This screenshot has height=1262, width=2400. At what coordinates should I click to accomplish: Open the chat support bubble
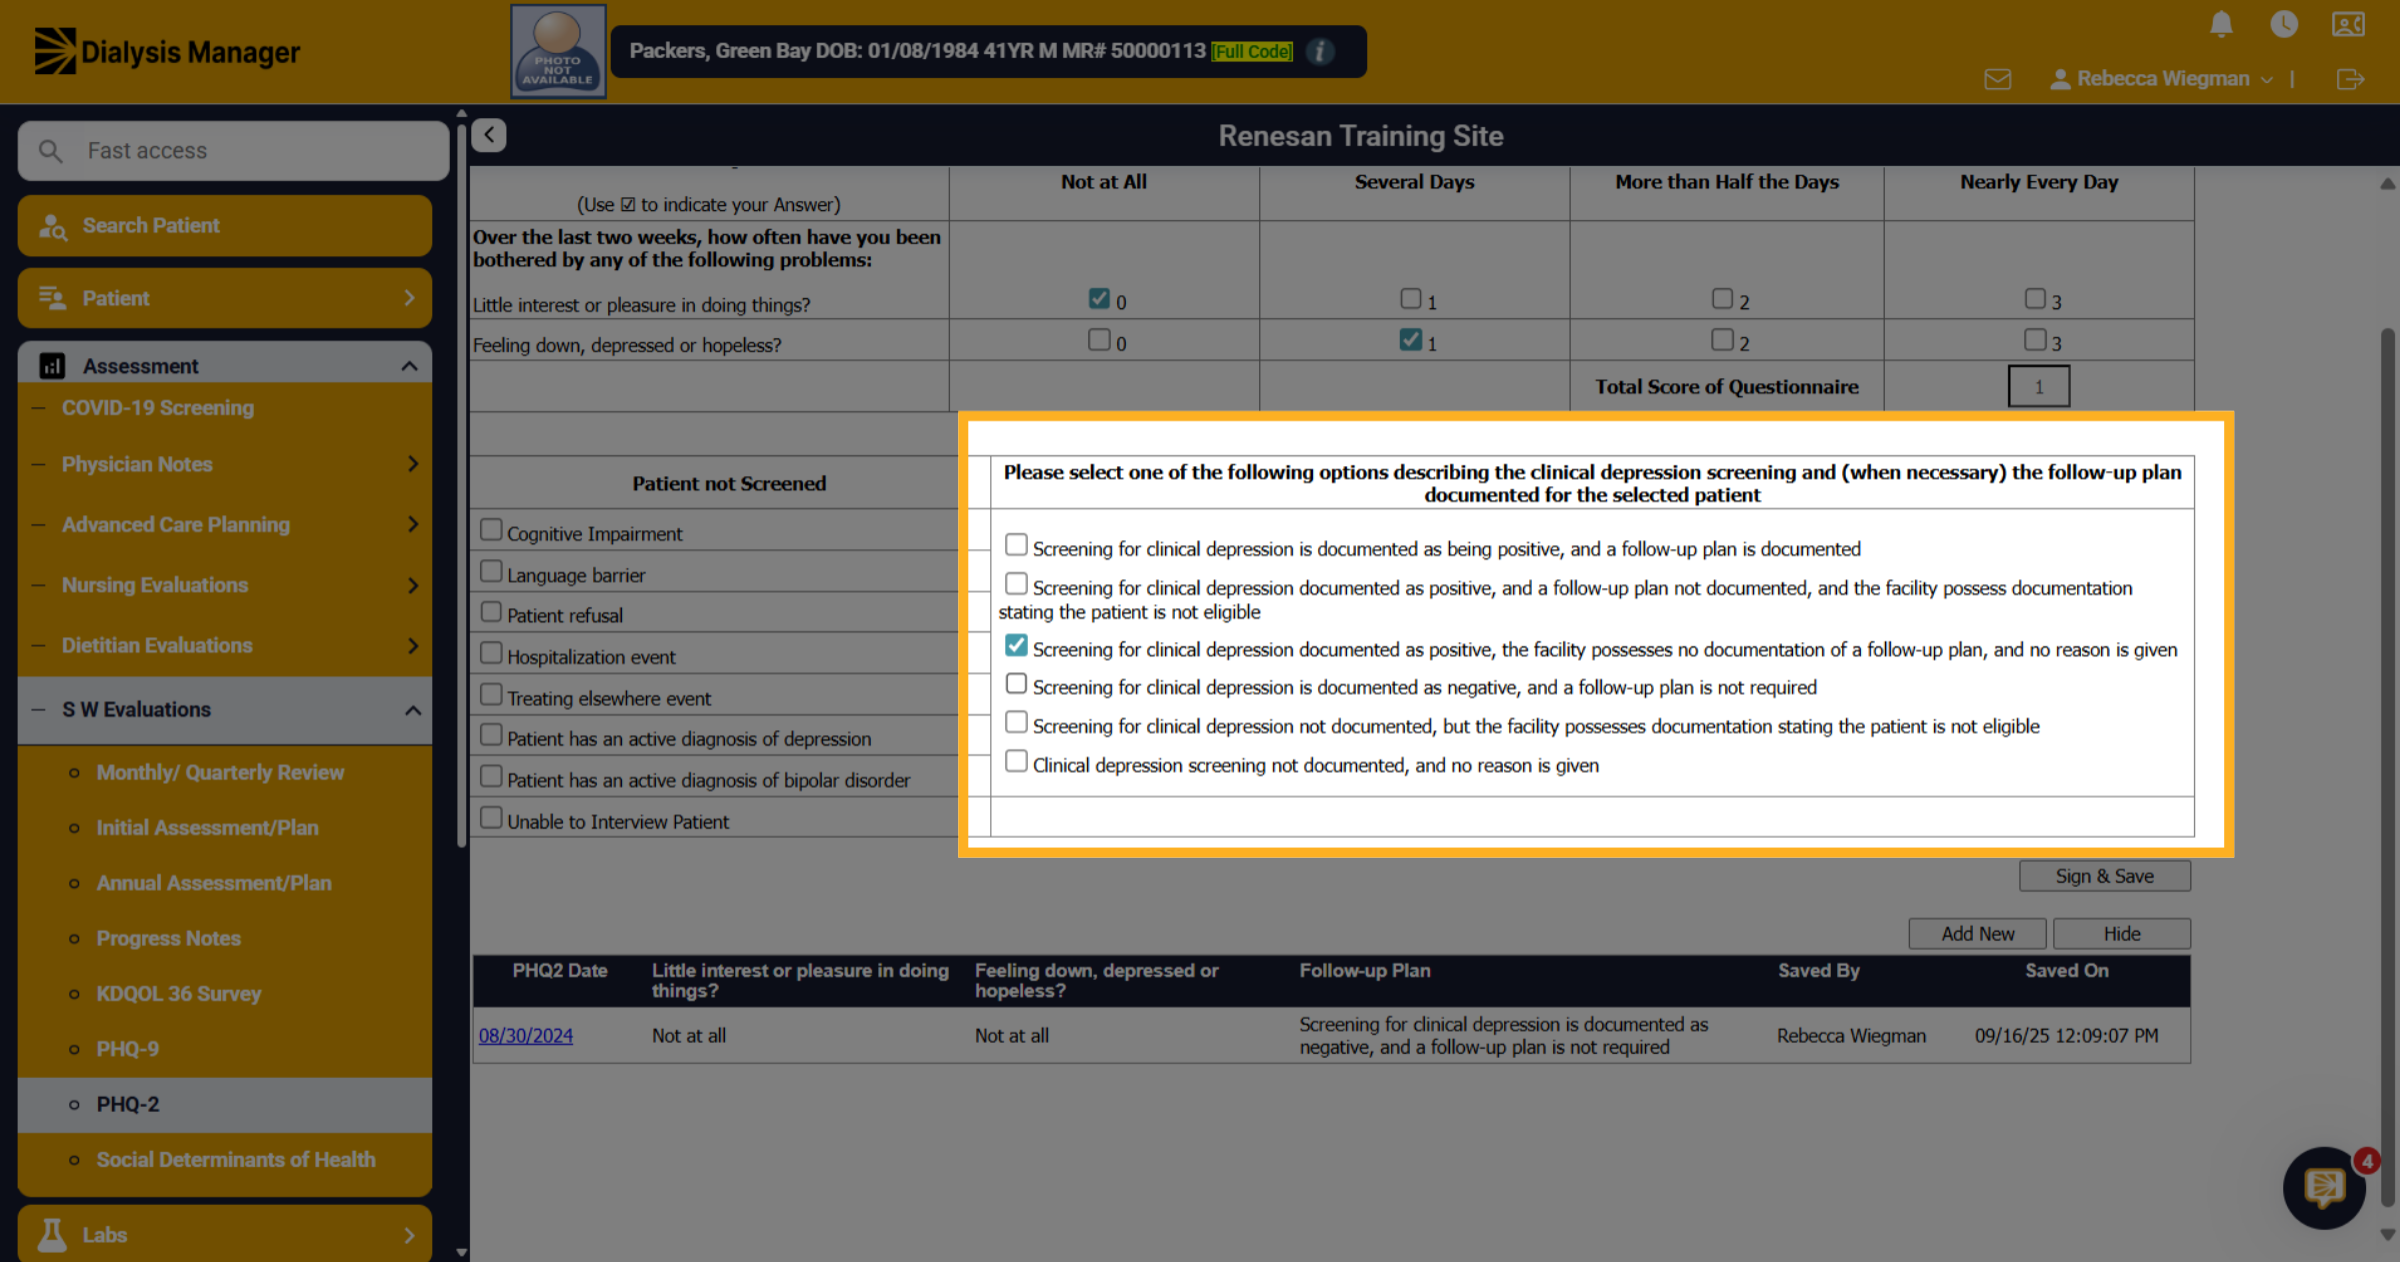pyautogui.click(x=2324, y=1187)
